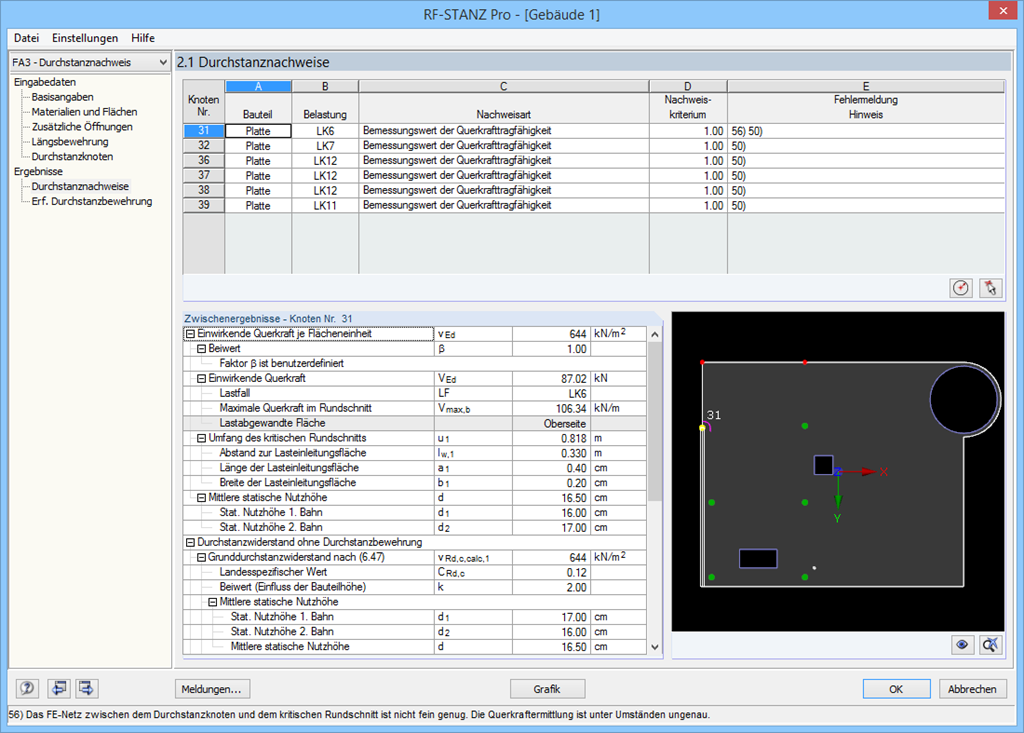Select Materialien und Flächen tree item
Viewport: 1024px width, 733px height.
[84, 112]
